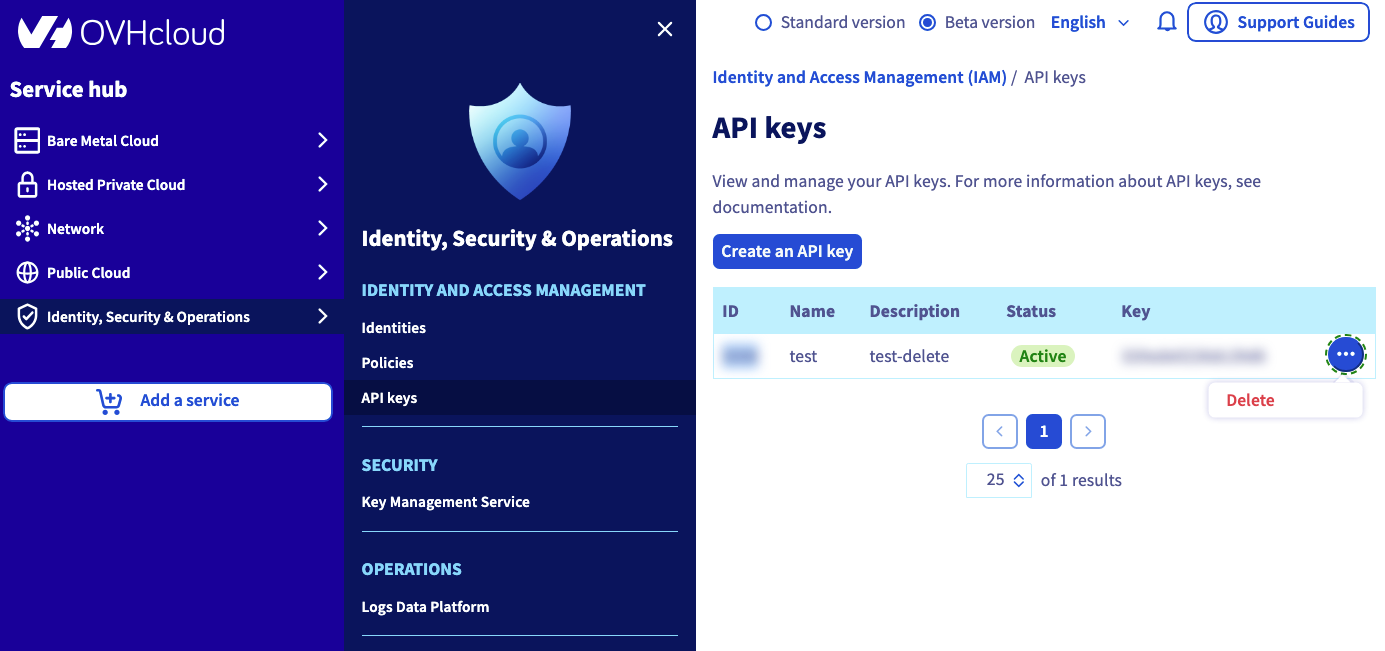Click the 'of 1 results' text

click(x=1081, y=480)
